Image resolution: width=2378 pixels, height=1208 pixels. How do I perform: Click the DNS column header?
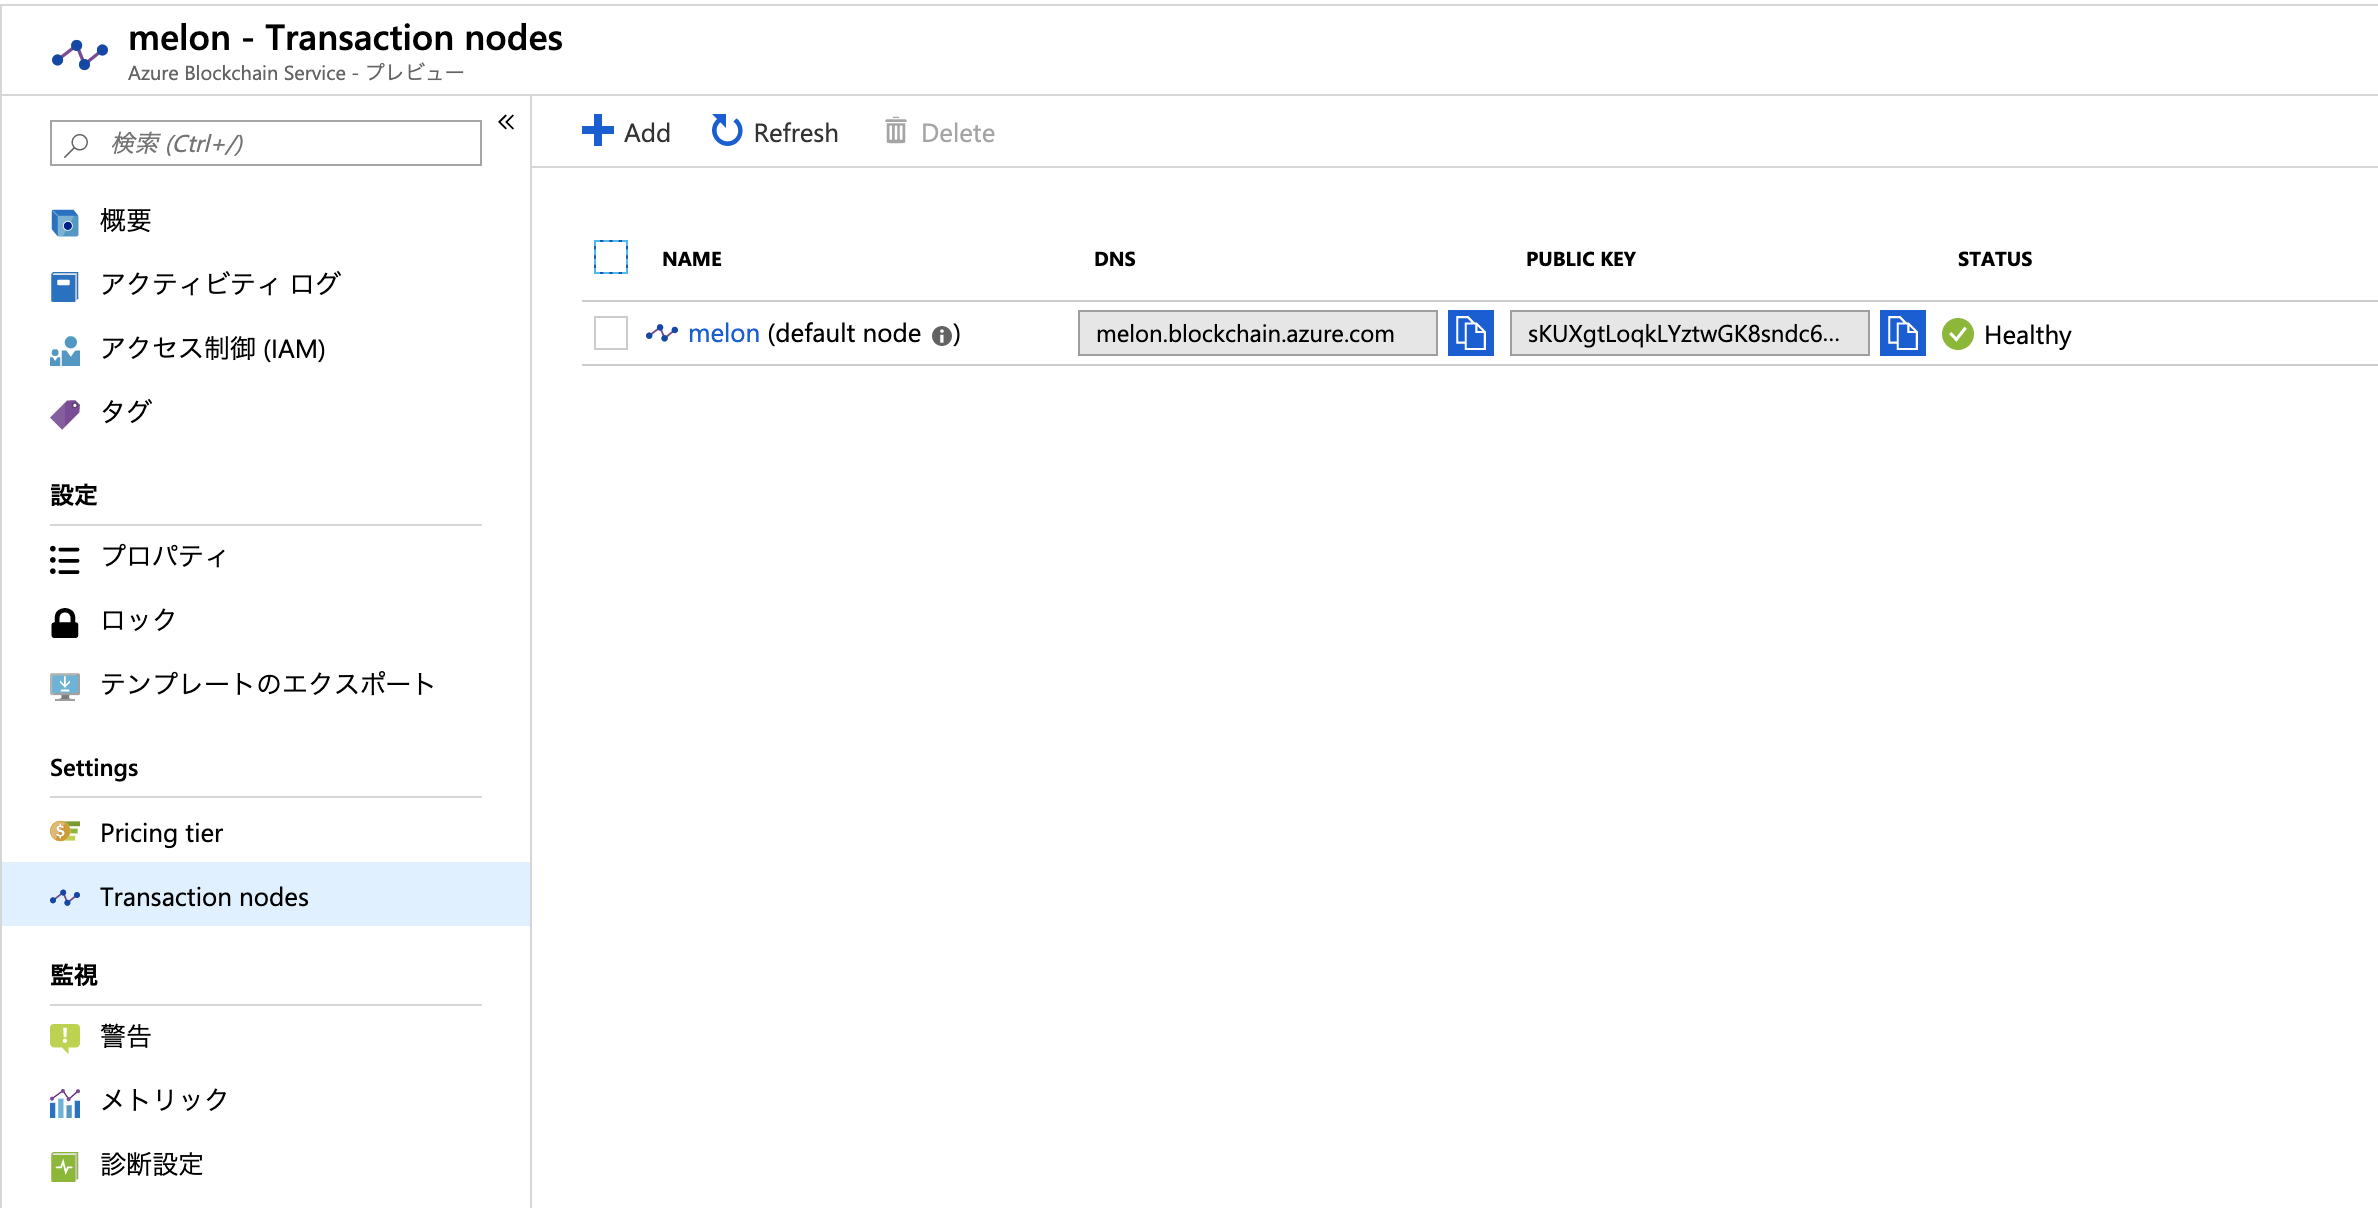1115,259
